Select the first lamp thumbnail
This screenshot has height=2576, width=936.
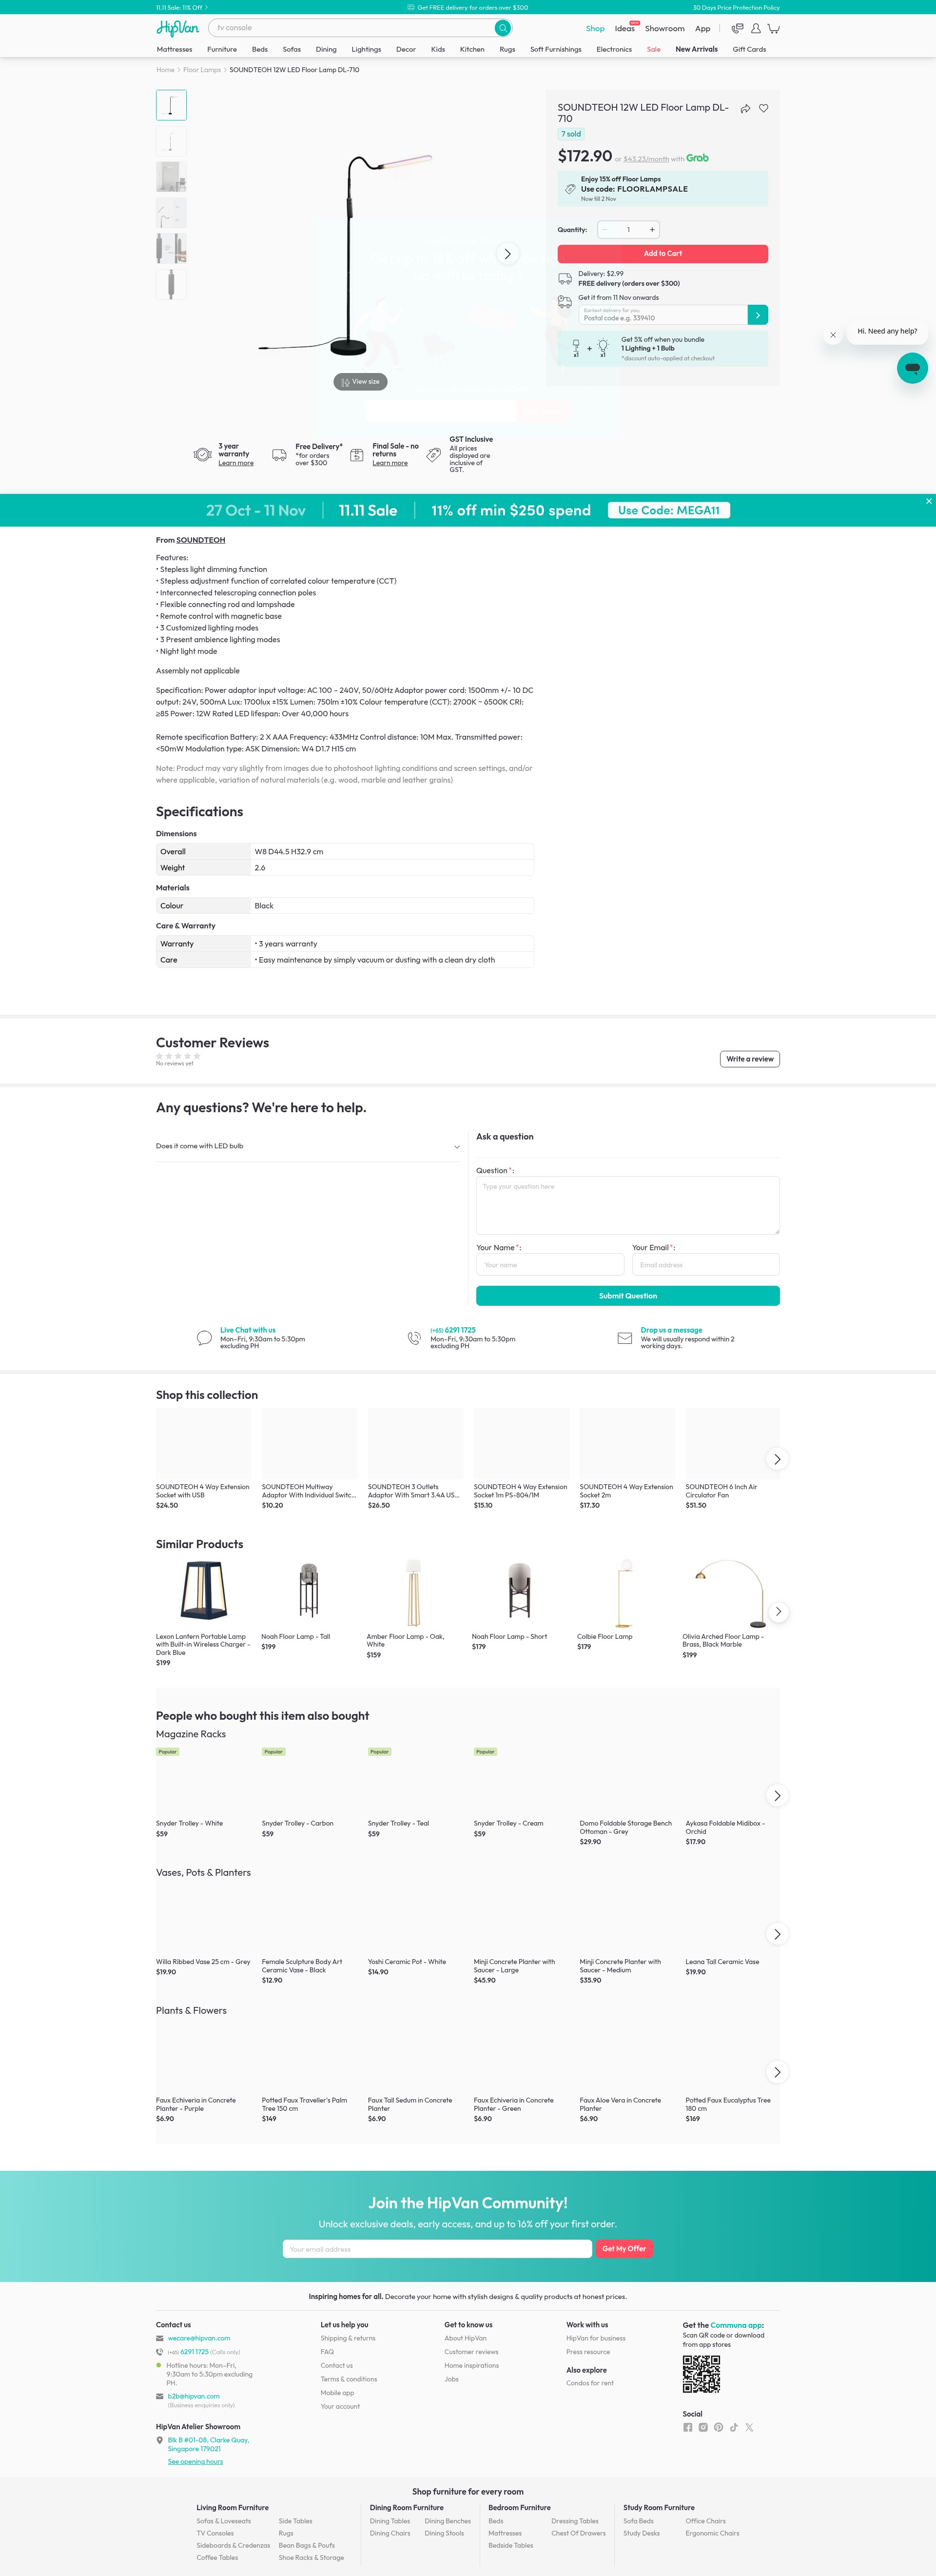coord(171,105)
